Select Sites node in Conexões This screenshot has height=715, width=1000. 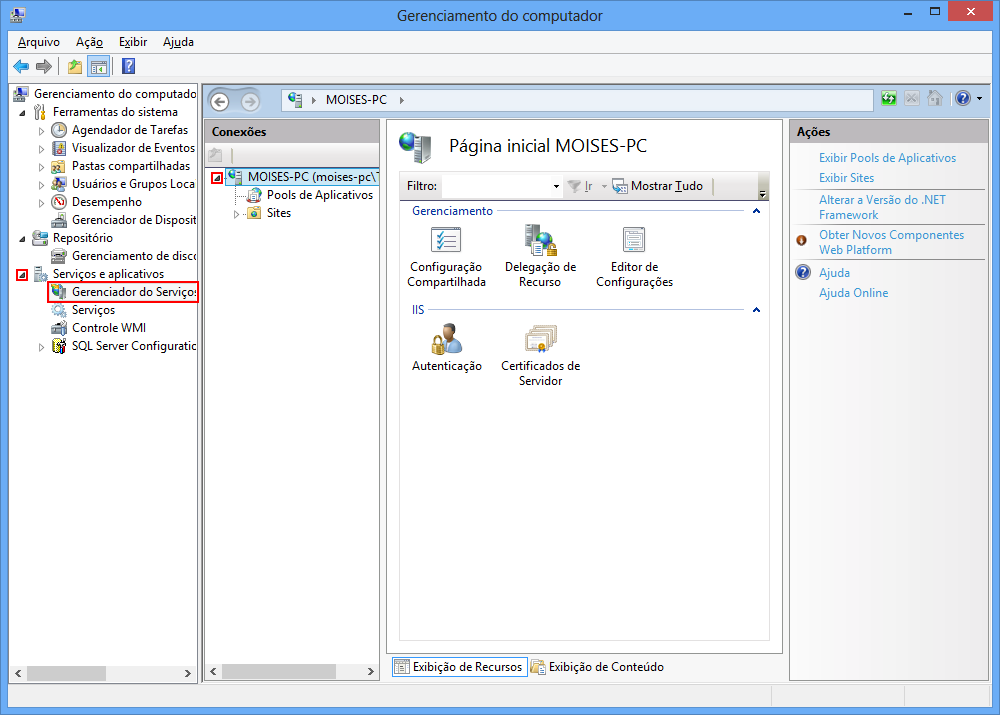(x=279, y=213)
